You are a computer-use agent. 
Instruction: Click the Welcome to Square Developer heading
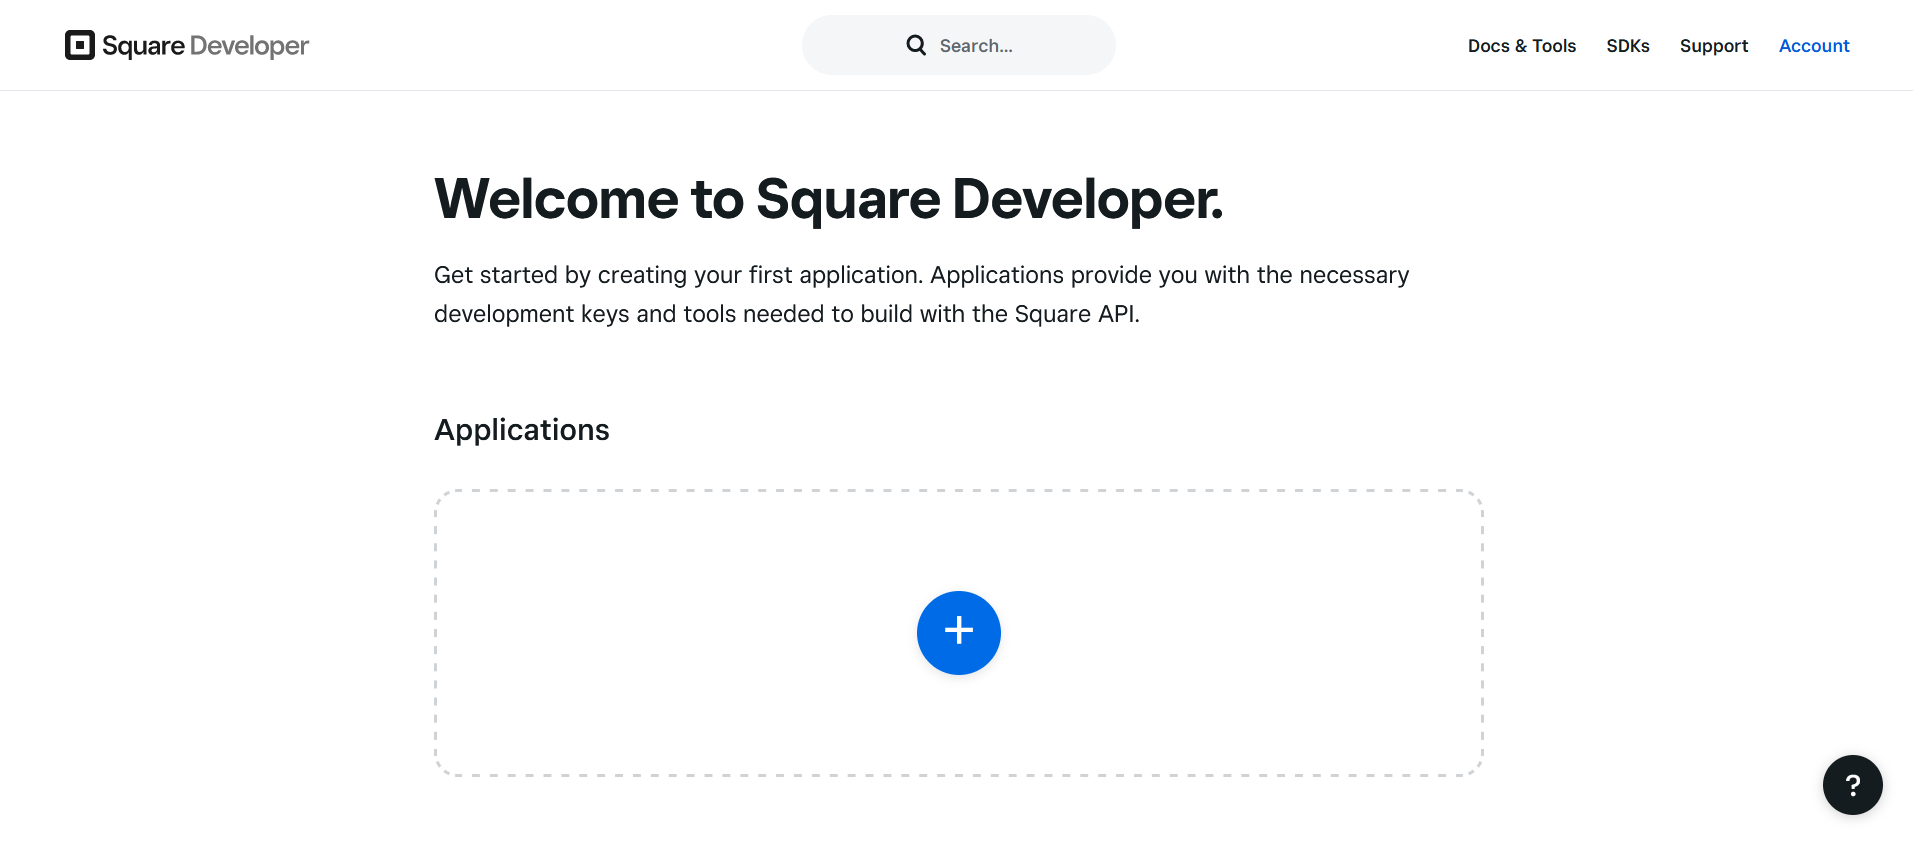tap(829, 199)
